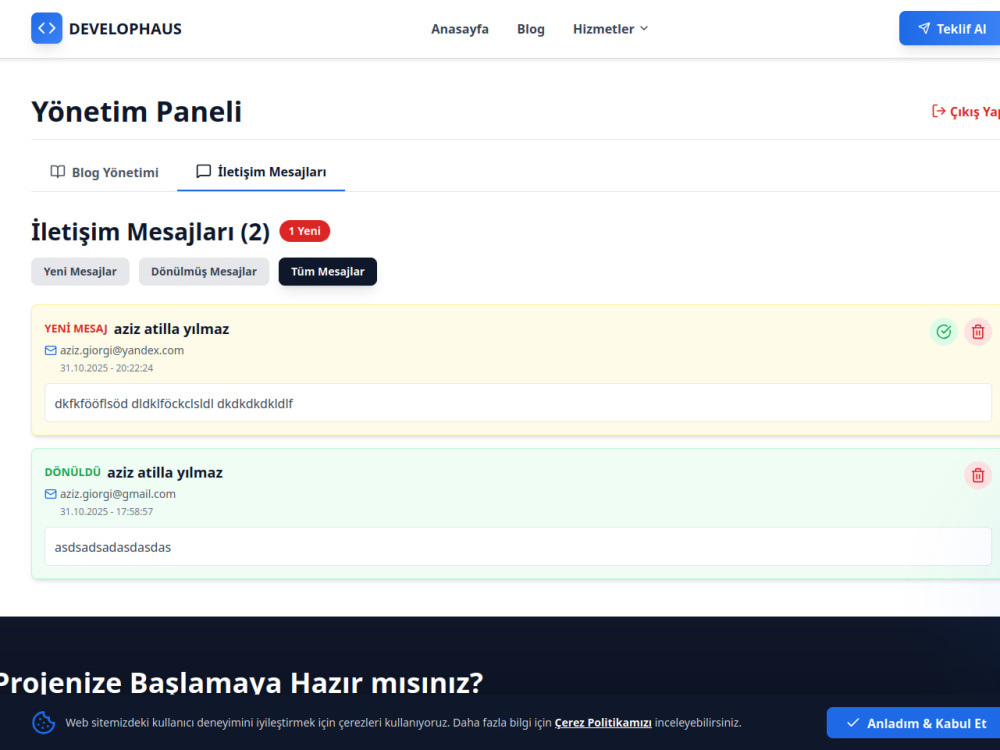Image resolution: width=1000 pixels, height=750 pixels.
Task: Filter by Dönülmüş Mesajlar
Action: [x=204, y=272]
